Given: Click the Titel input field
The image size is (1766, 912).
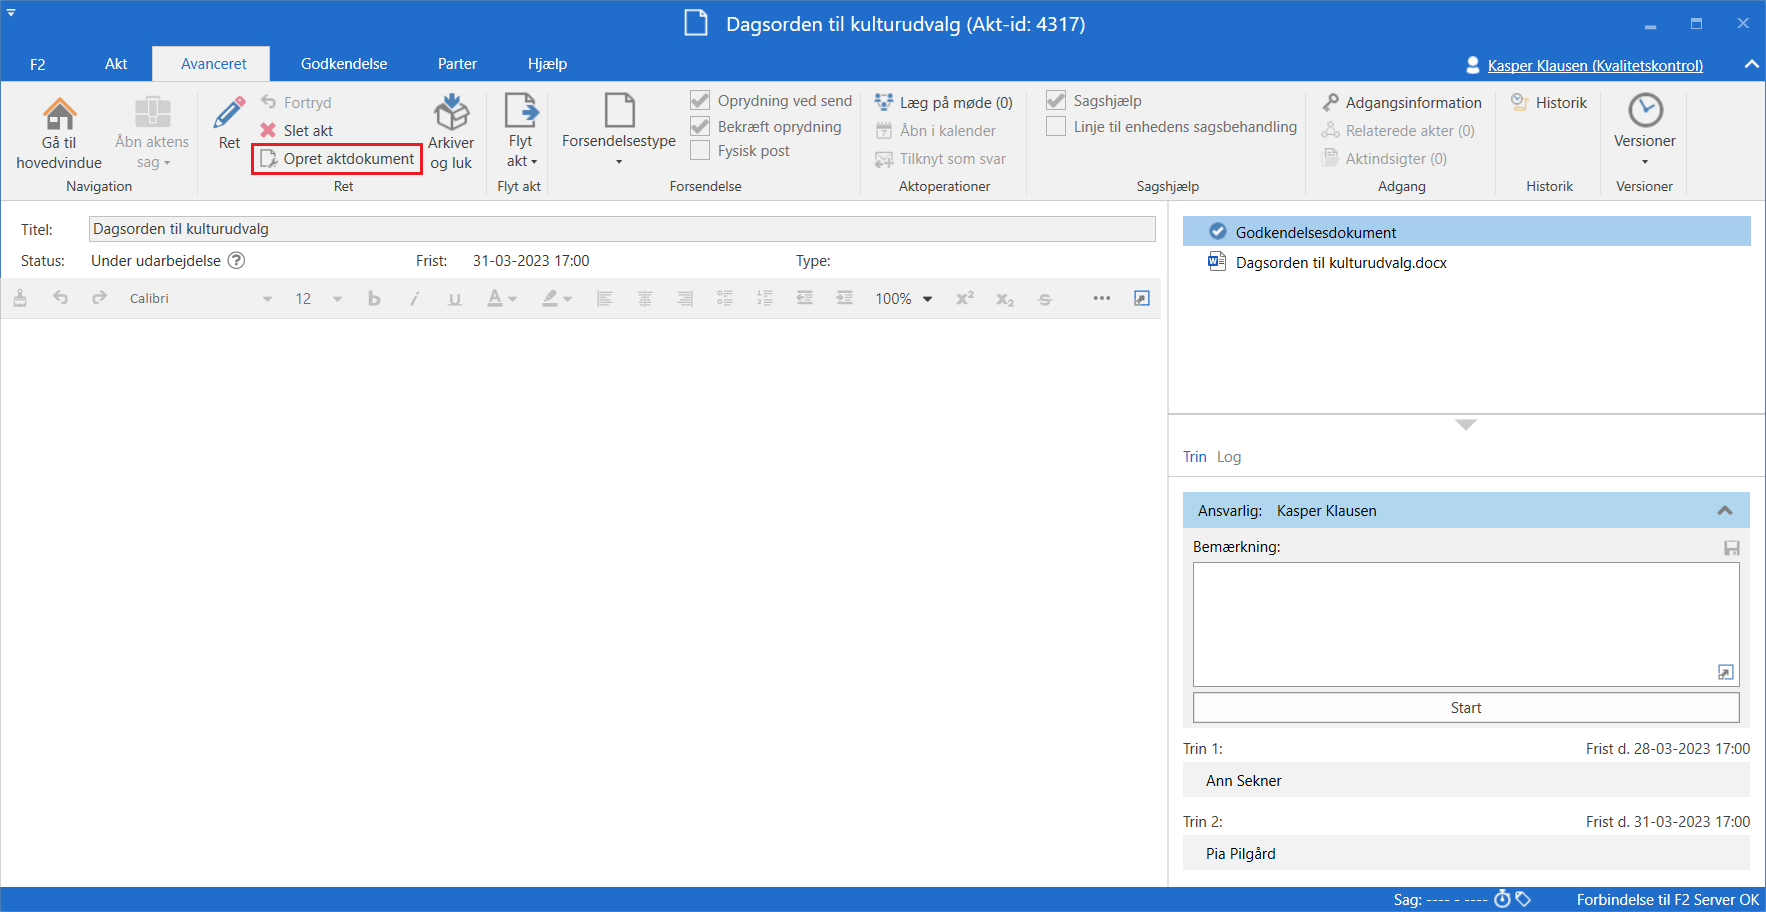Looking at the screenshot, I should [x=622, y=229].
